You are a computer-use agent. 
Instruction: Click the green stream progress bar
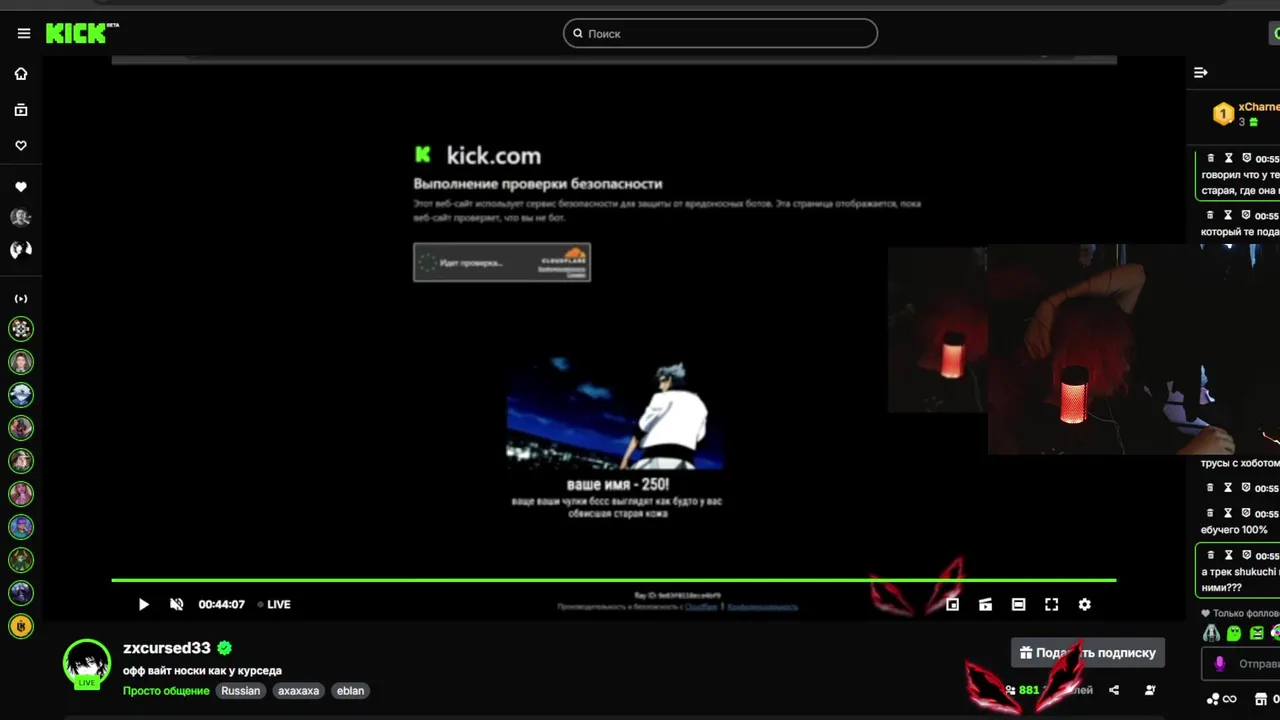[613, 580]
